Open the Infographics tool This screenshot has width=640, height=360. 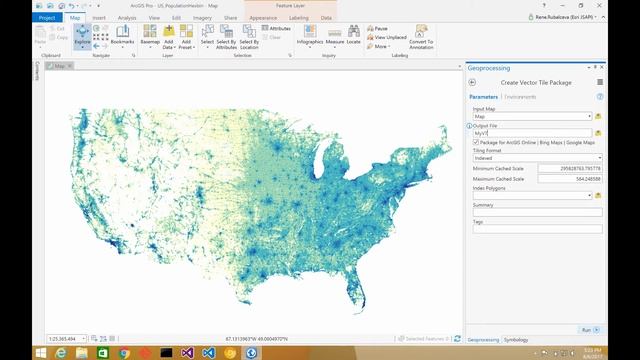point(310,36)
